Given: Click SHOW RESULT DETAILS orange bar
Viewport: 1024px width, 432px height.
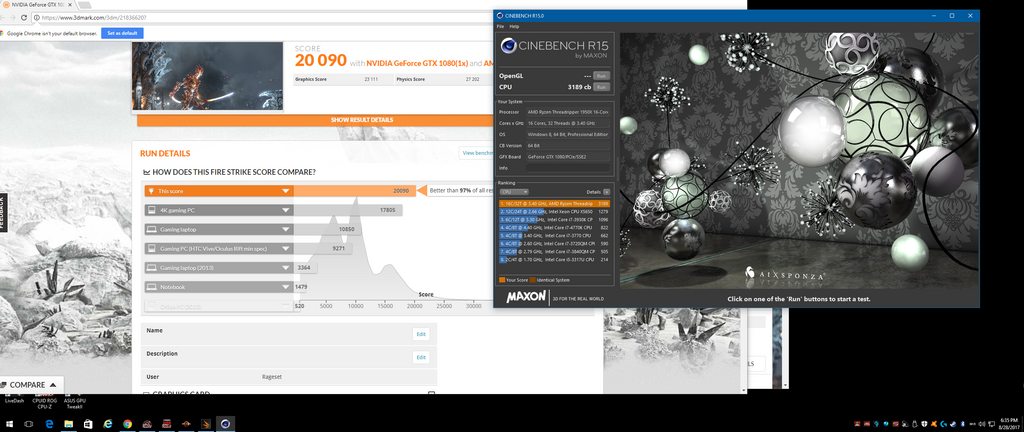Looking at the screenshot, I should (361, 120).
